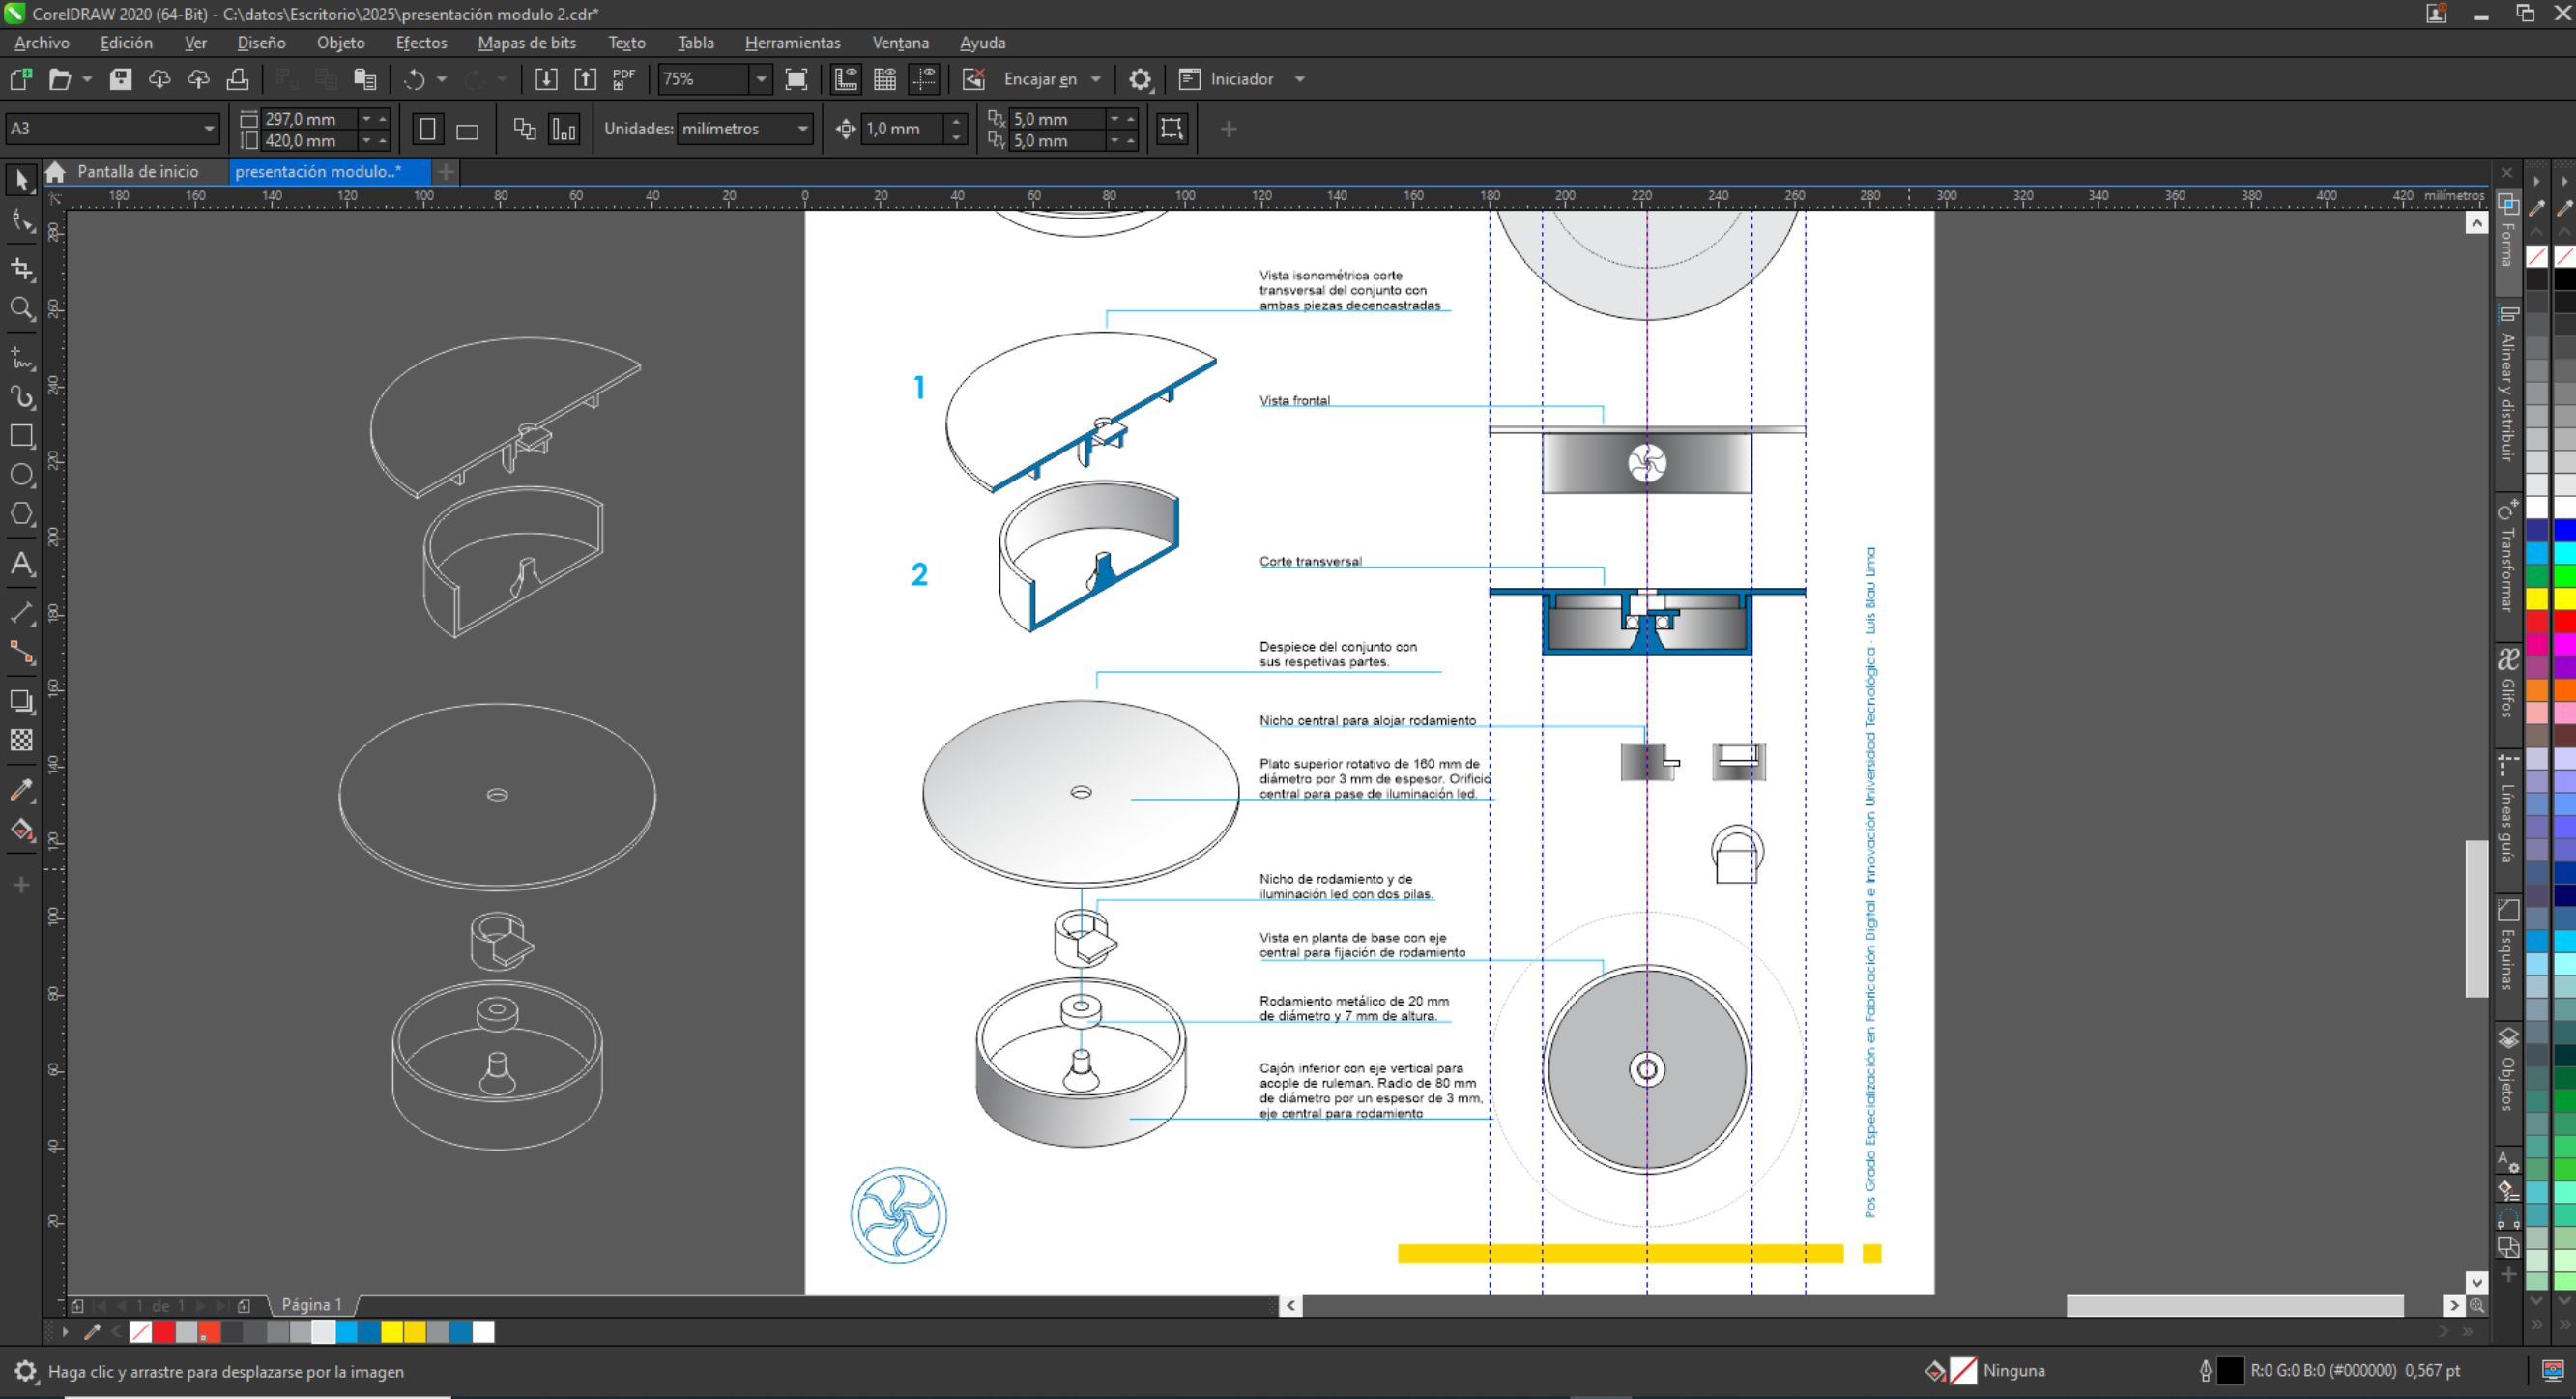This screenshot has height=1399, width=2576.
Task: Open the Efectos menu
Action: [421, 43]
